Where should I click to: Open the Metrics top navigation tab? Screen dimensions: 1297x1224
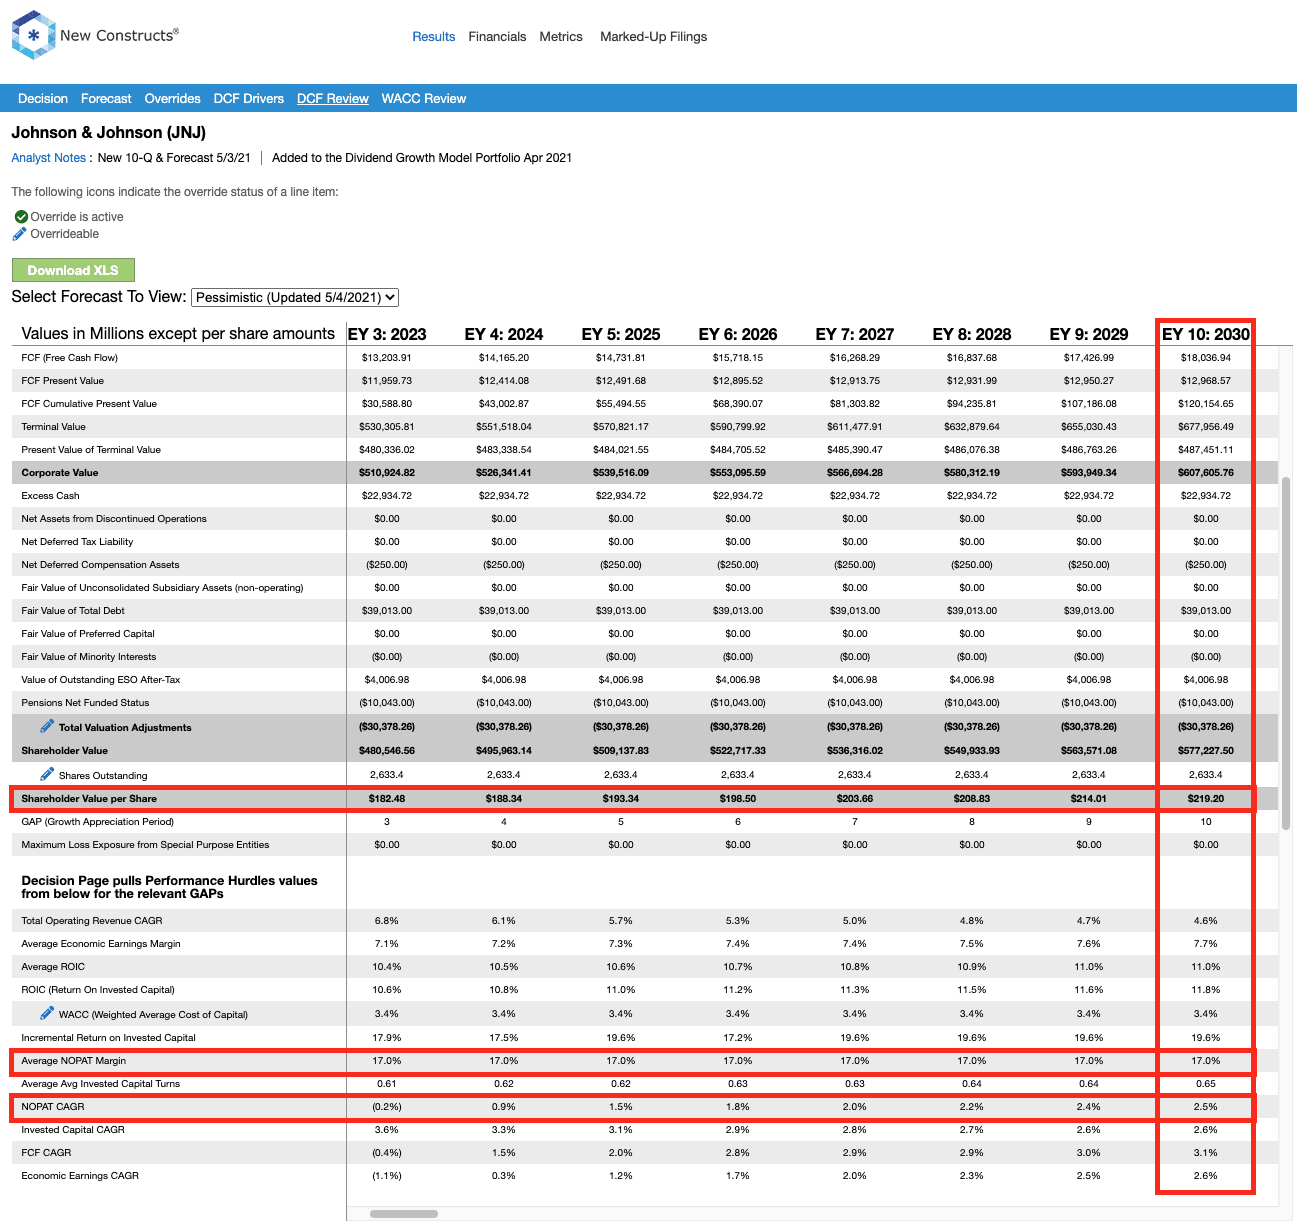[561, 36]
